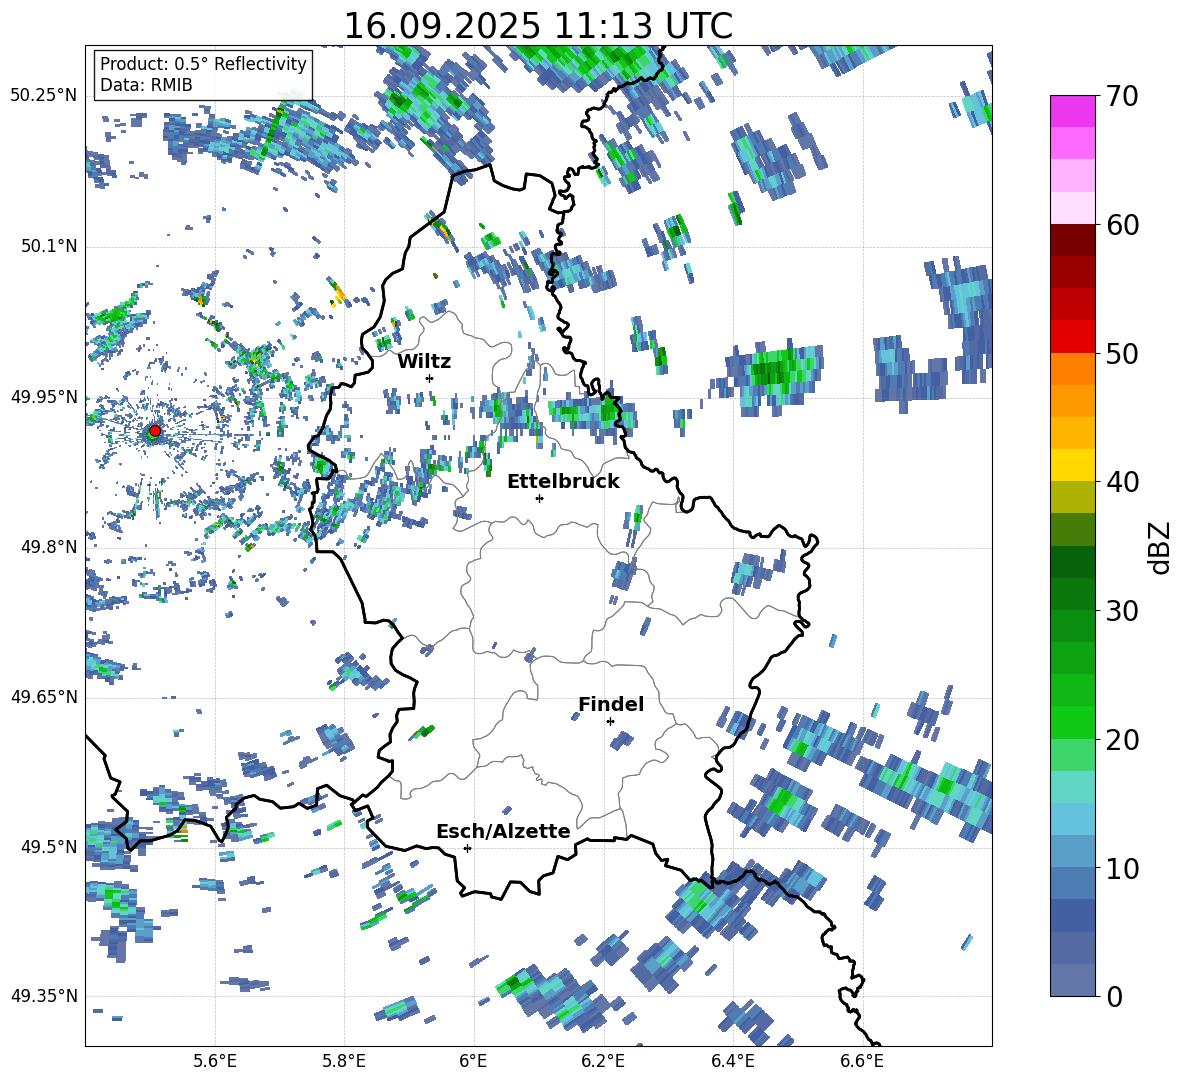Click the Data: RMIB text
This screenshot has width=1184, height=1081.
[146, 85]
